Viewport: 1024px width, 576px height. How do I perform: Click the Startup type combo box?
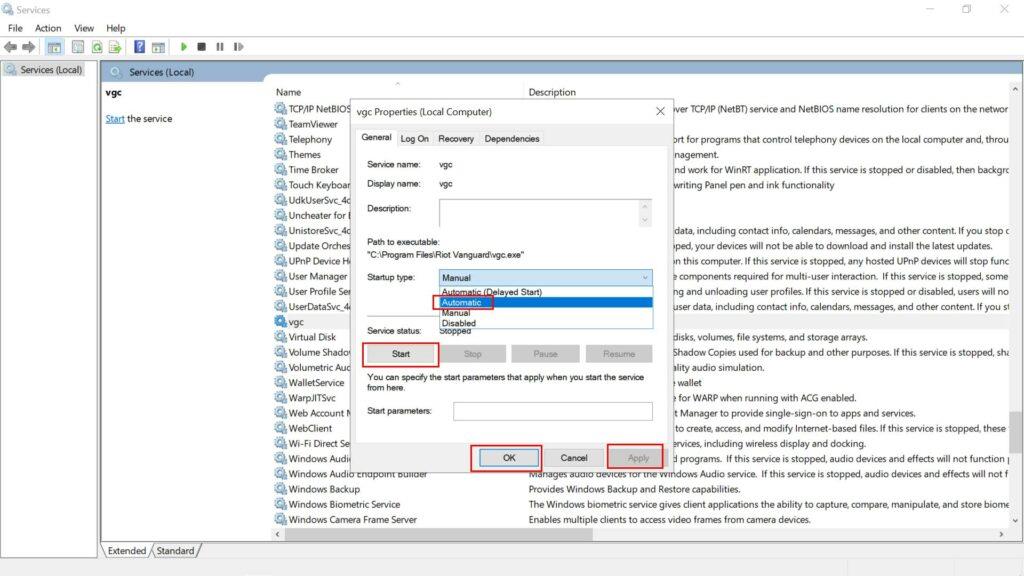click(x=545, y=278)
